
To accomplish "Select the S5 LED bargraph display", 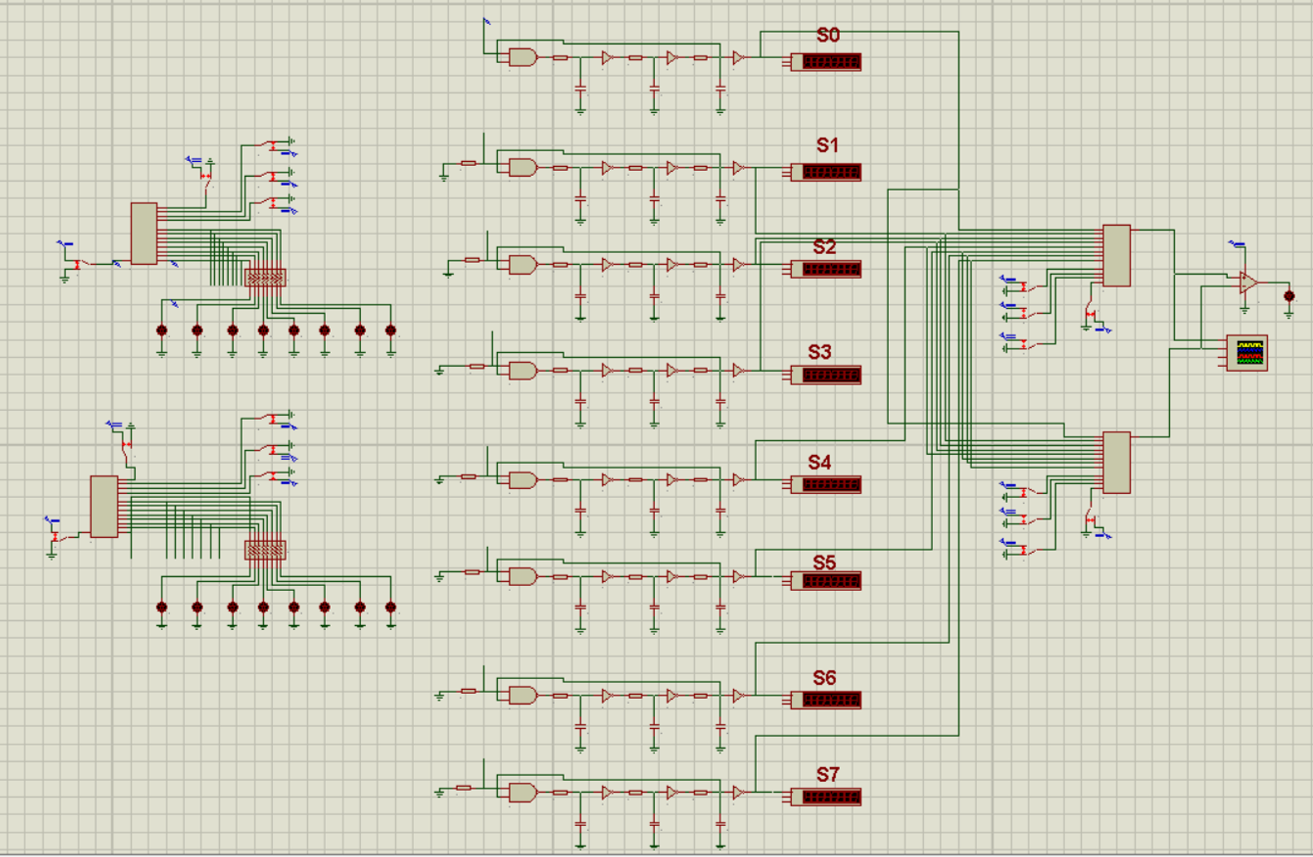I will pos(825,580).
